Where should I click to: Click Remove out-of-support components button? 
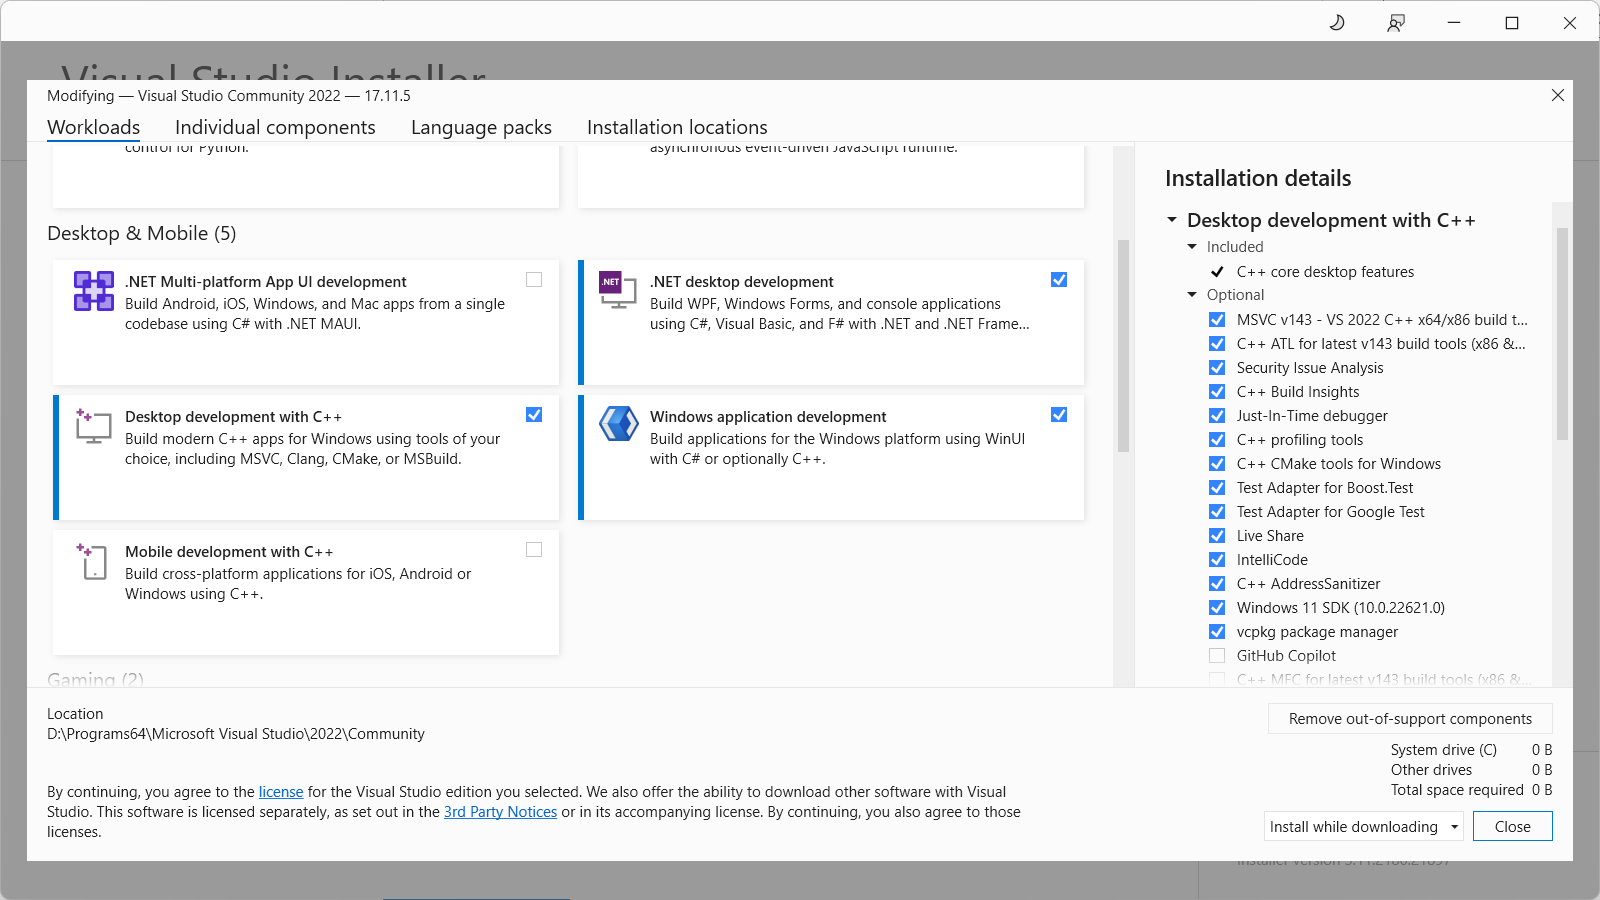coord(1410,719)
